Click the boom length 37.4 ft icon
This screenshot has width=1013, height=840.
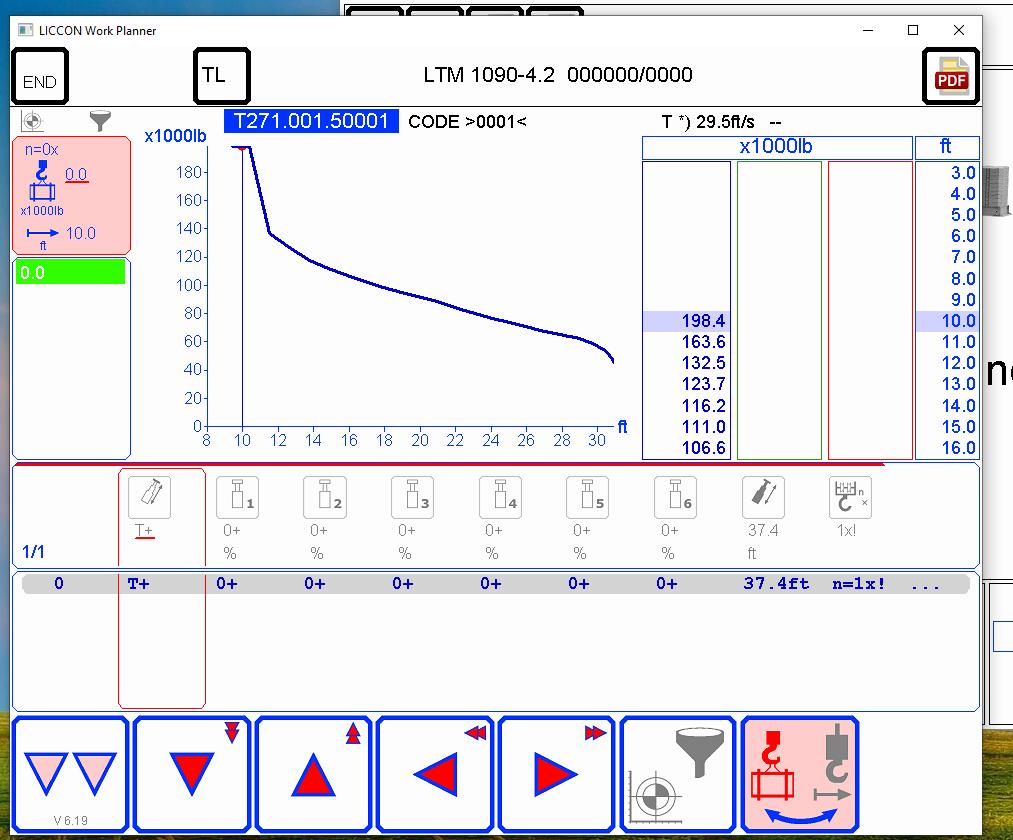764,498
